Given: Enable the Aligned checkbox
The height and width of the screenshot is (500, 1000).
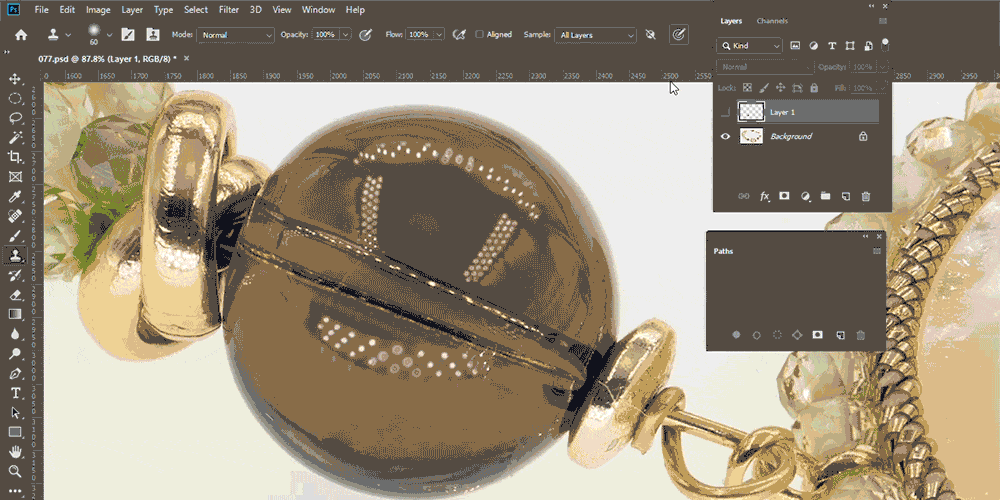Looking at the screenshot, I should pyautogui.click(x=480, y=35).
